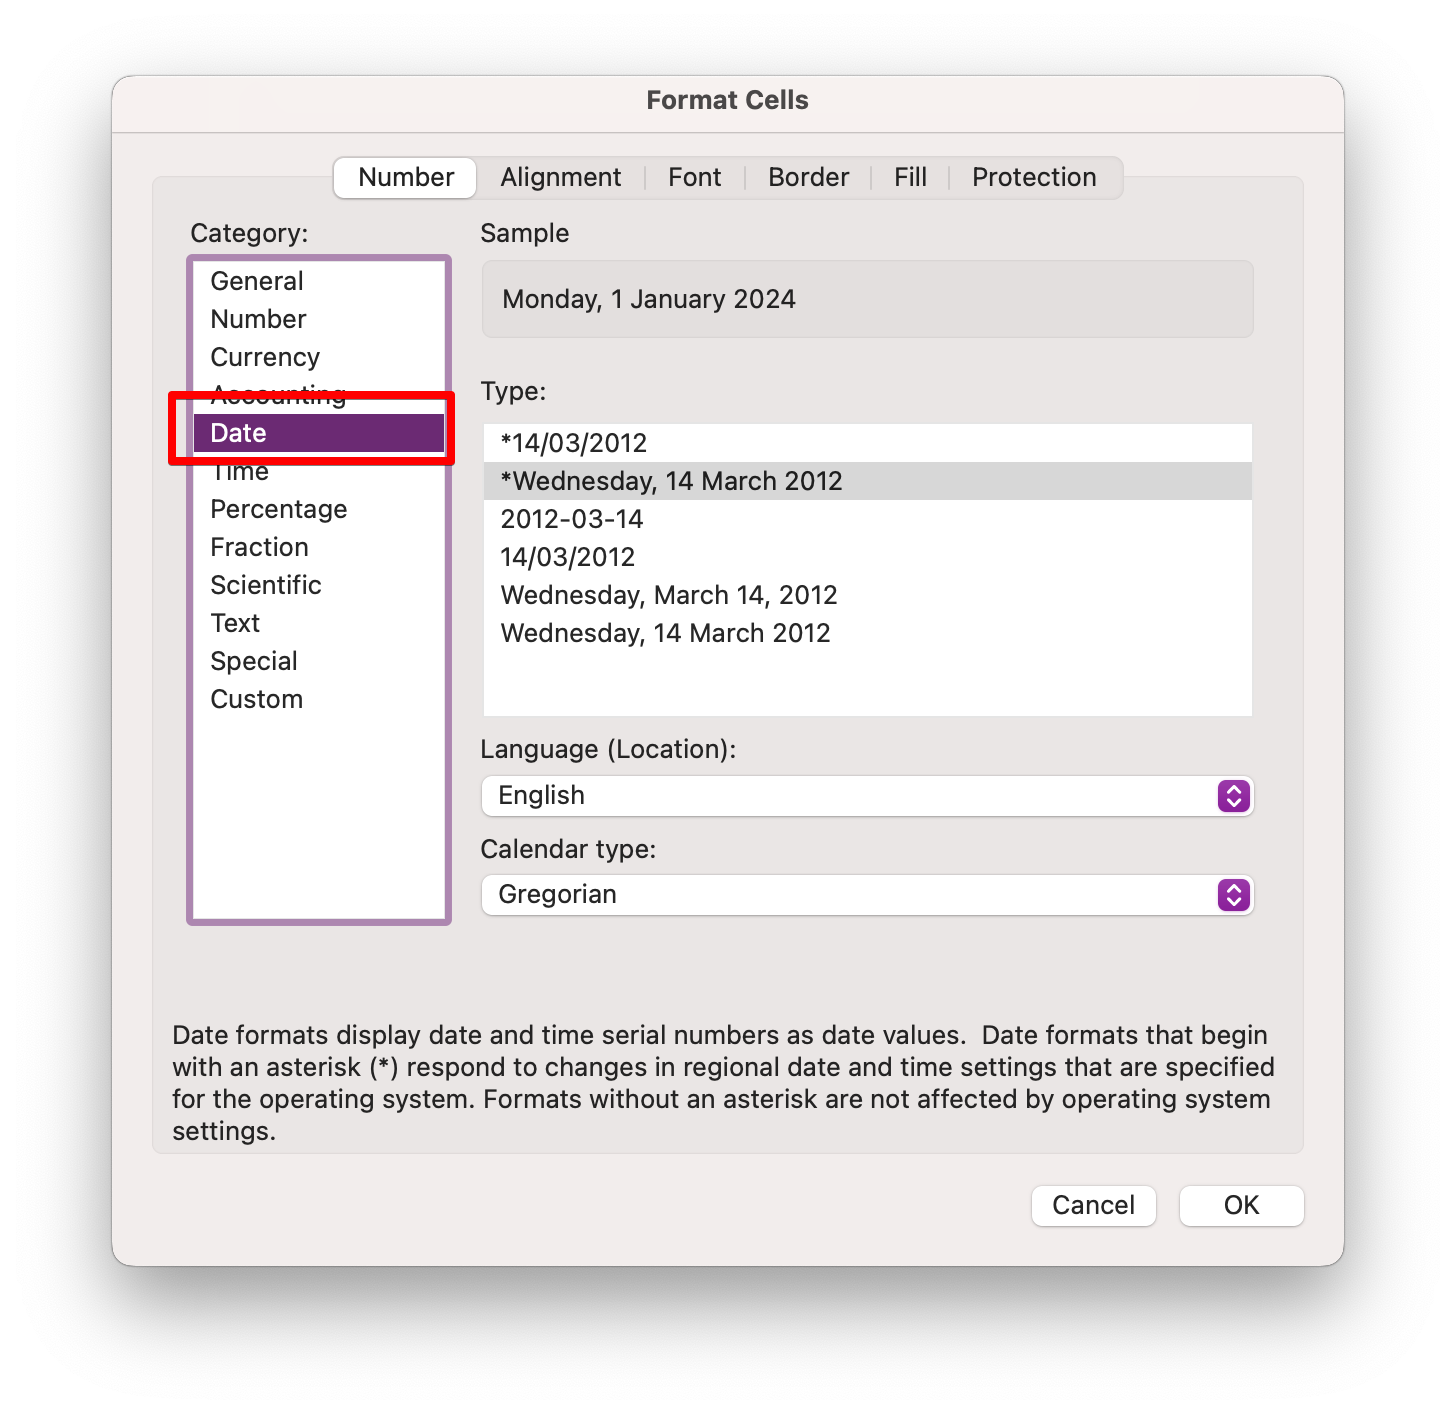Select the General category
This screenshot has width=1456, height=1414.
coord(257,281)
